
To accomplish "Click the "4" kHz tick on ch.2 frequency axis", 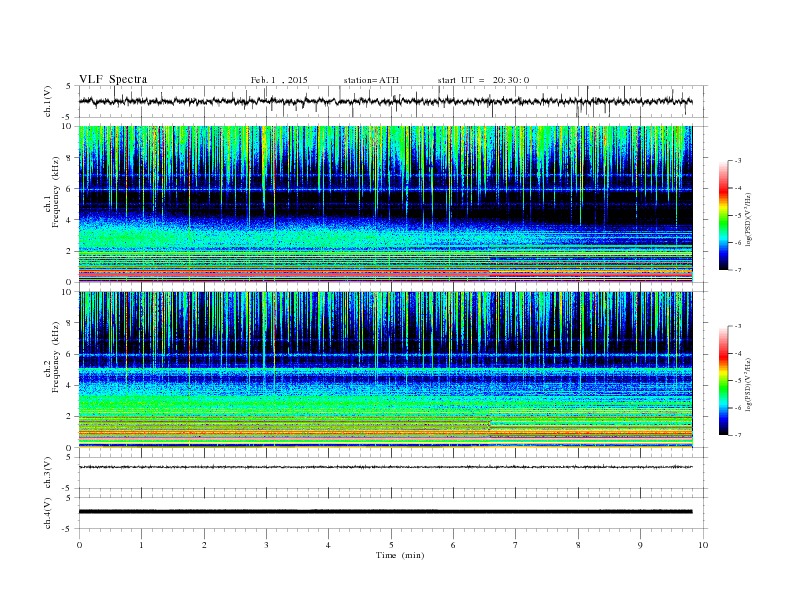I will pos(69,386).
